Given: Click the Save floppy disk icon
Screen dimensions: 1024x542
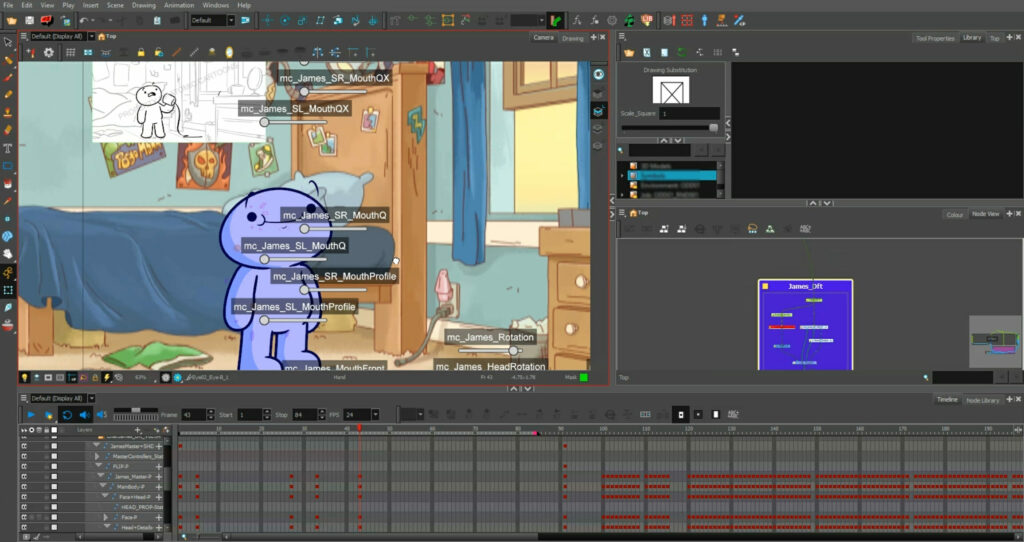Looking at the screenshot, I should [x=29, y=21].
